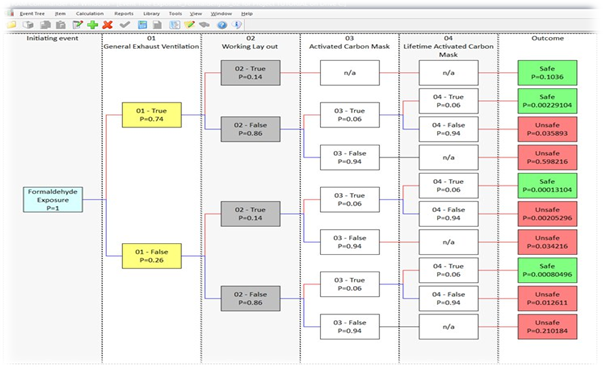Open the Calculation menu
Screen dimensions: 603x372
[x=90, y=13]
